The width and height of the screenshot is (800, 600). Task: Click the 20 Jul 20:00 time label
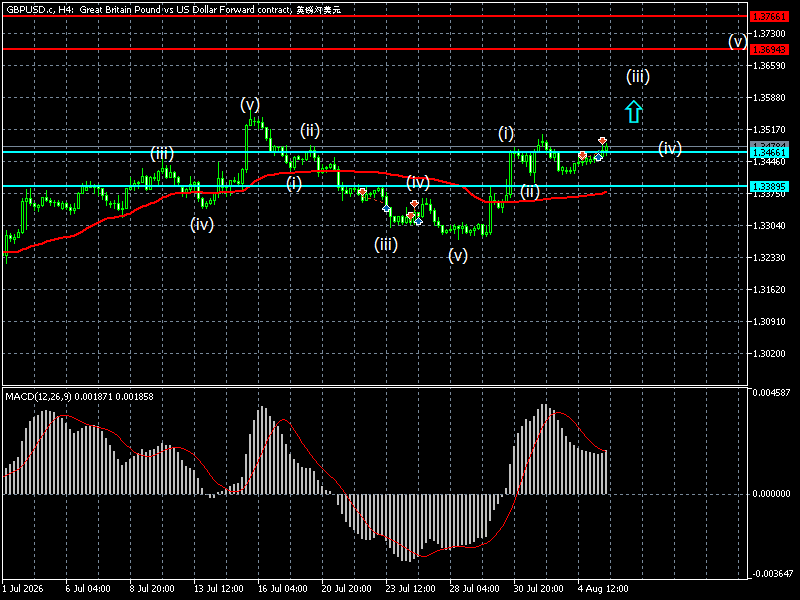pyautogui.click(x=346, y=589)
